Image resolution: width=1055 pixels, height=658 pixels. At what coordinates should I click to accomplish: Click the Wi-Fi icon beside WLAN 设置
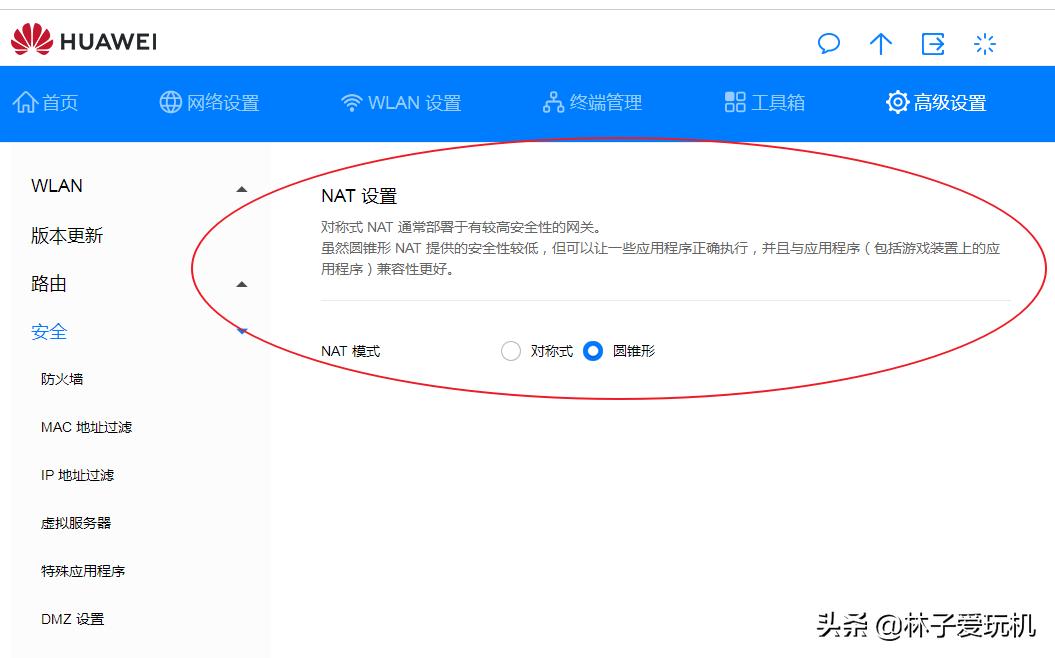click(353, 101)
